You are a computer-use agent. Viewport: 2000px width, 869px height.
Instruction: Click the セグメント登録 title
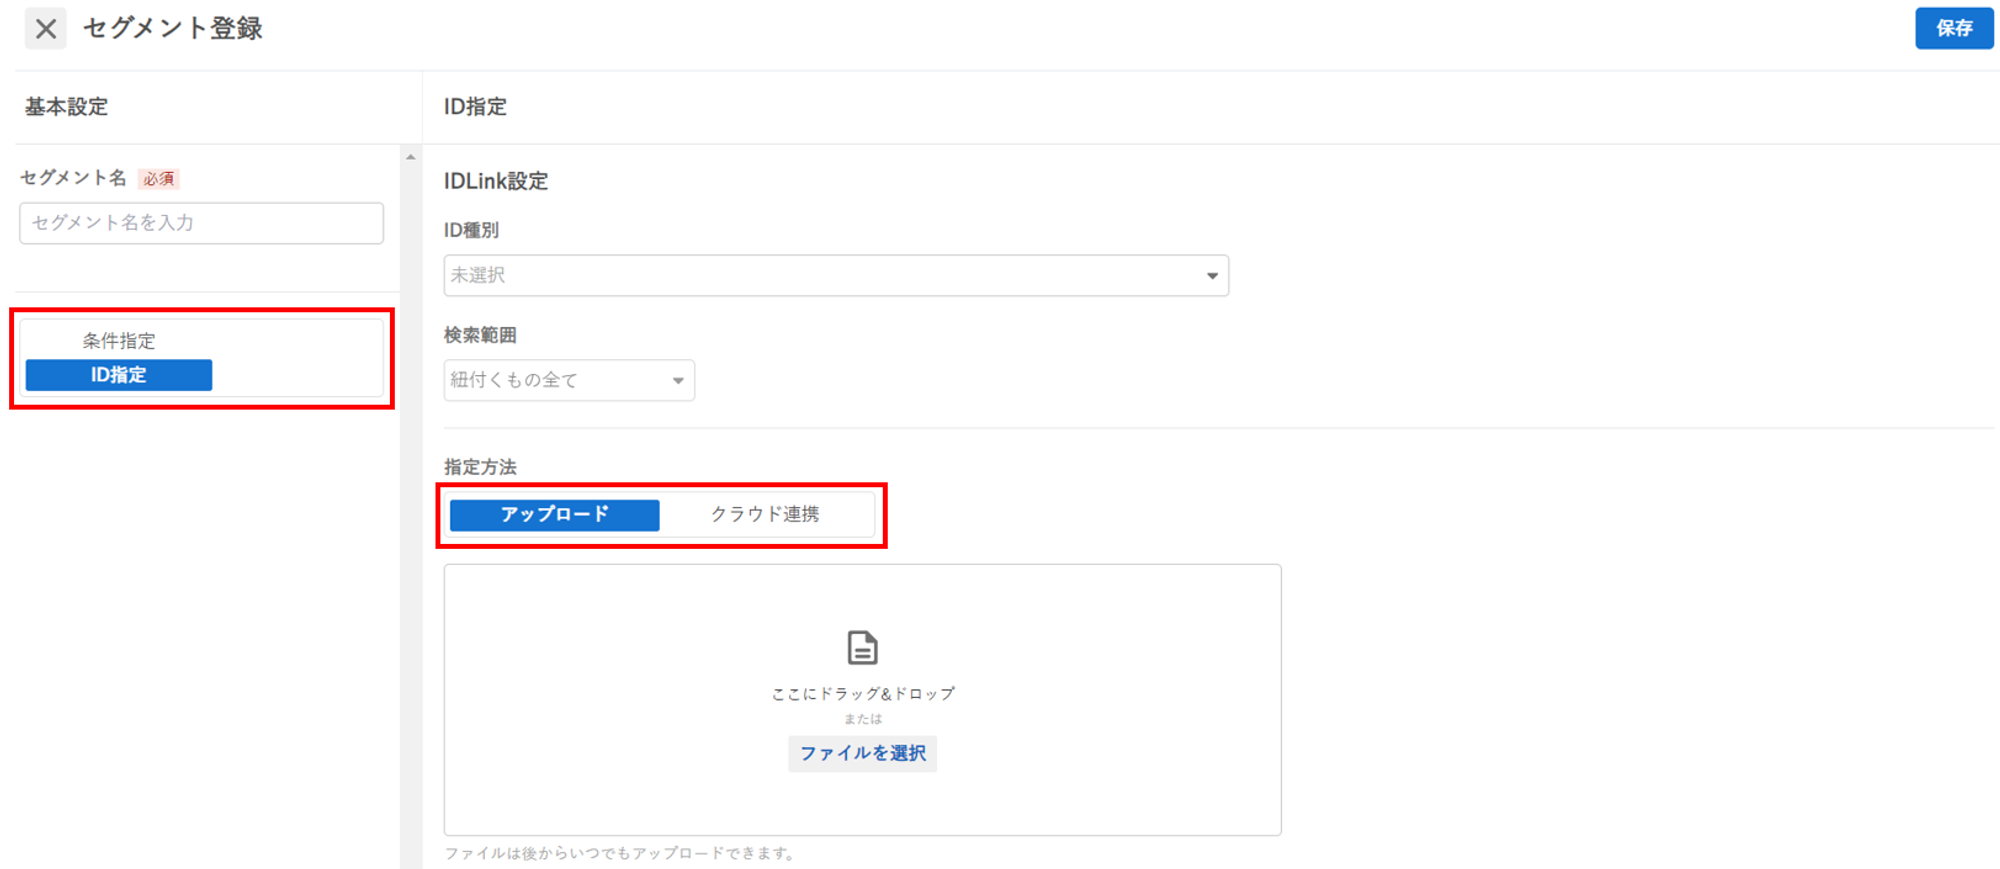173,28
